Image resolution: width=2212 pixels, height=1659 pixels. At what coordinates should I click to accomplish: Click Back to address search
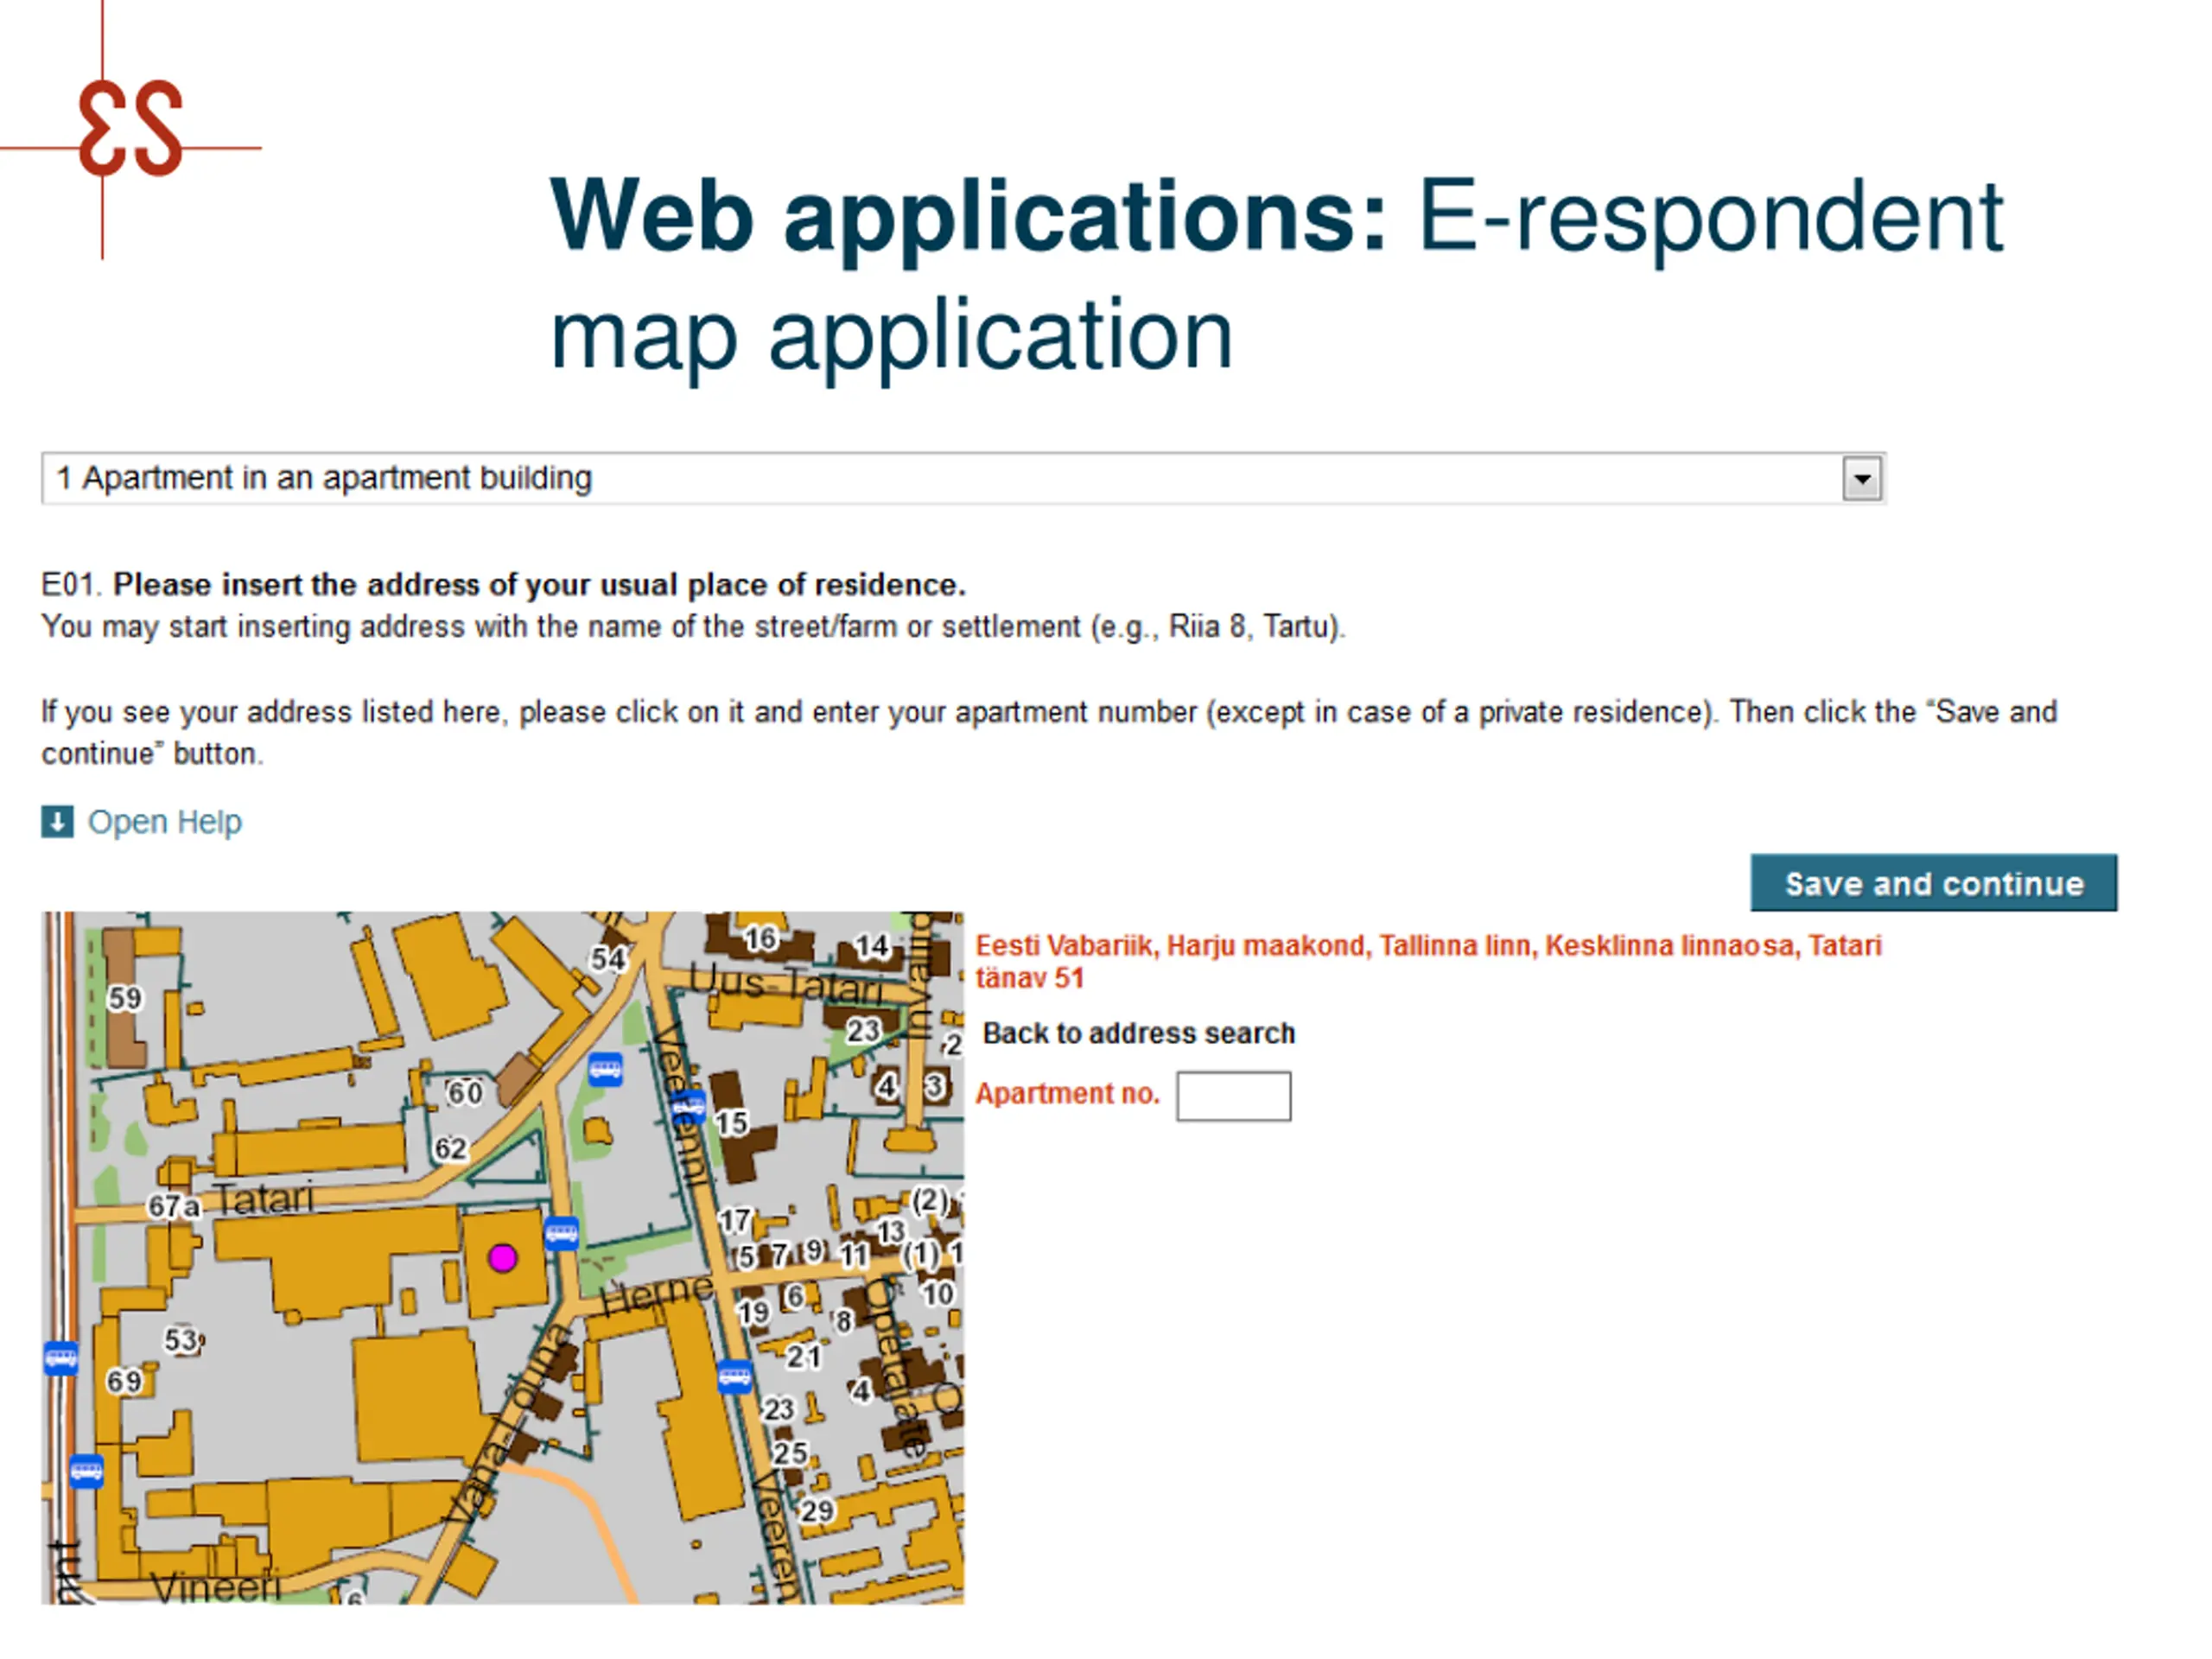coord(1138,1033)
